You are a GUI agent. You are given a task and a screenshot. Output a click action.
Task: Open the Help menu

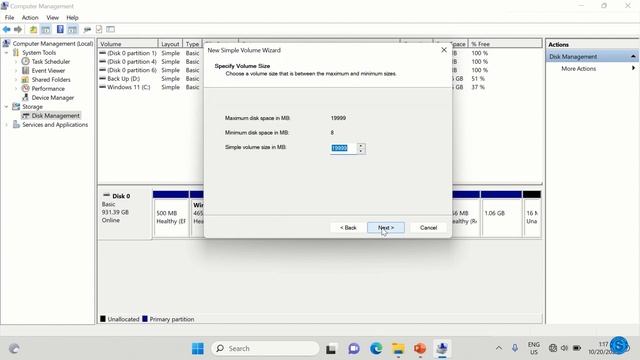pyautogui.click(x=72, y=18)
